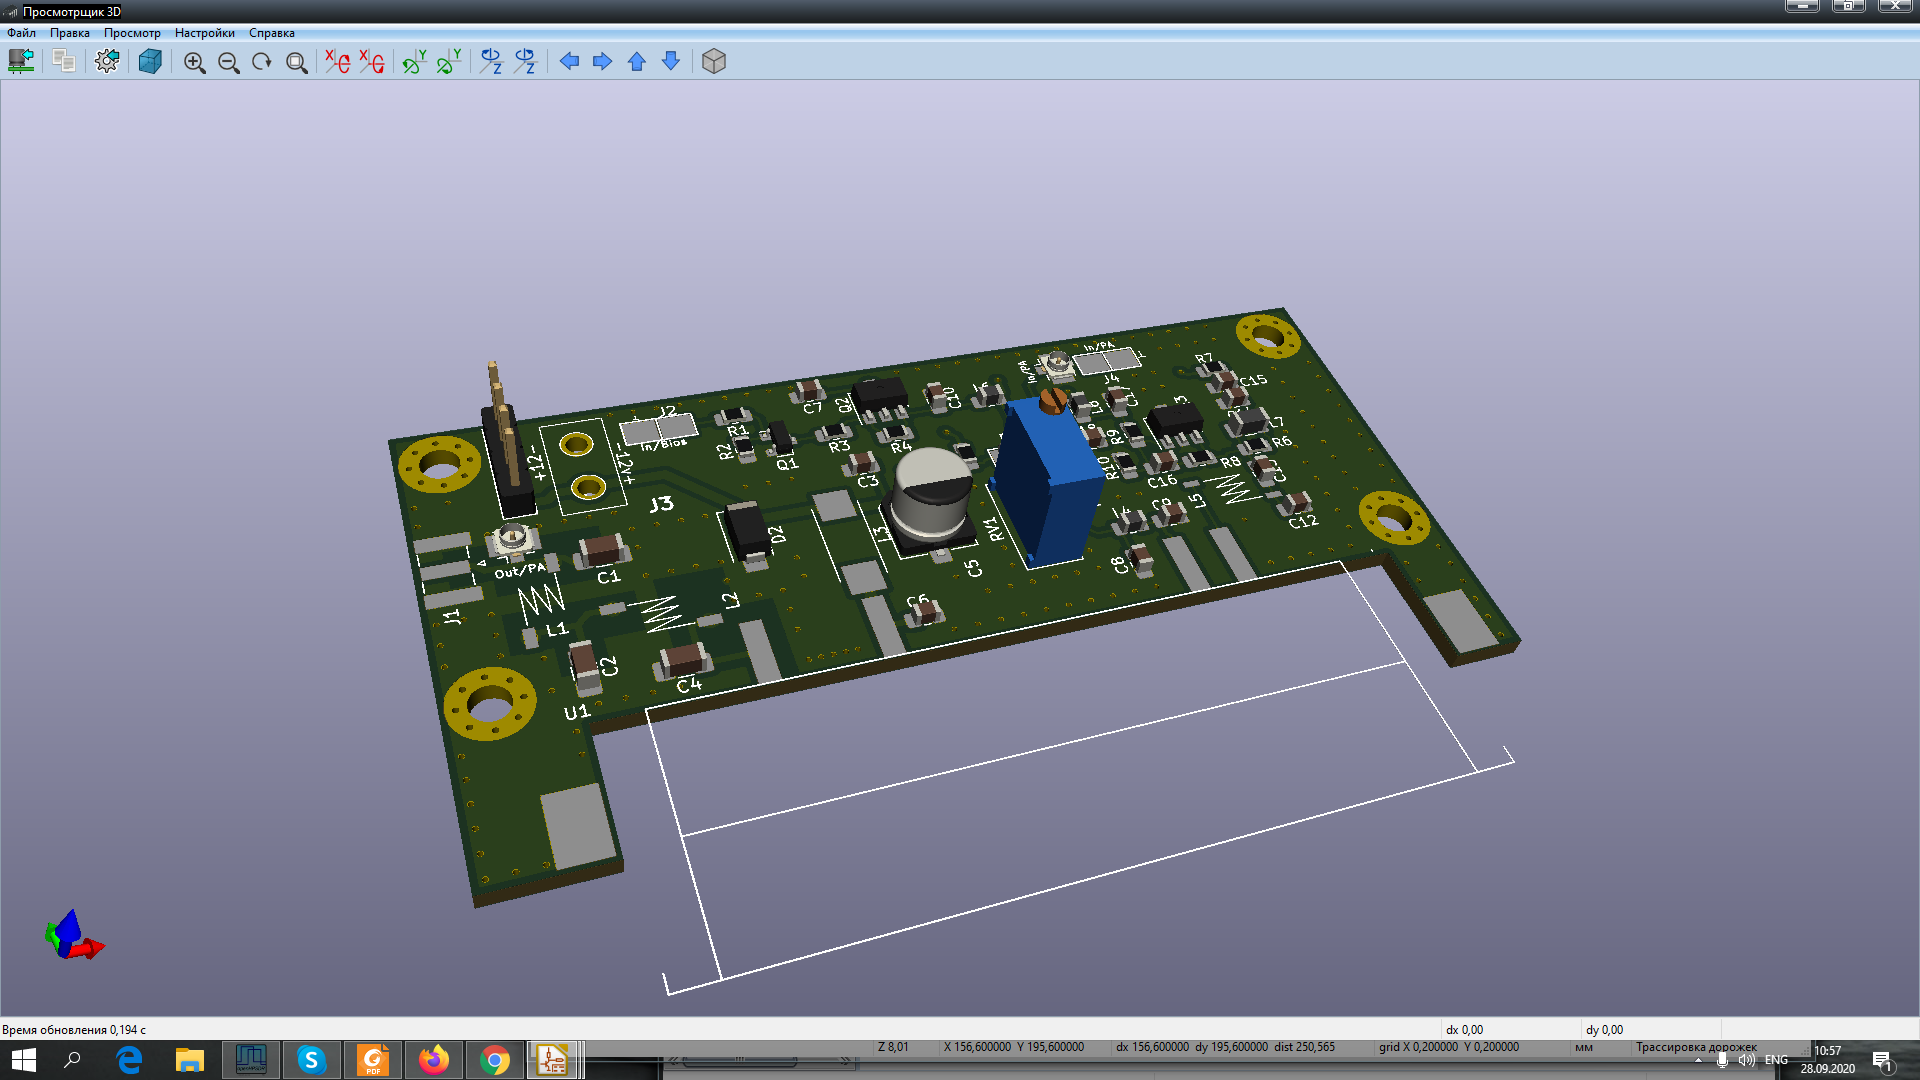Viewport: 1920px width, 1080px height.
Task: Move board up with blue arrow
Action: coord(637,62)
